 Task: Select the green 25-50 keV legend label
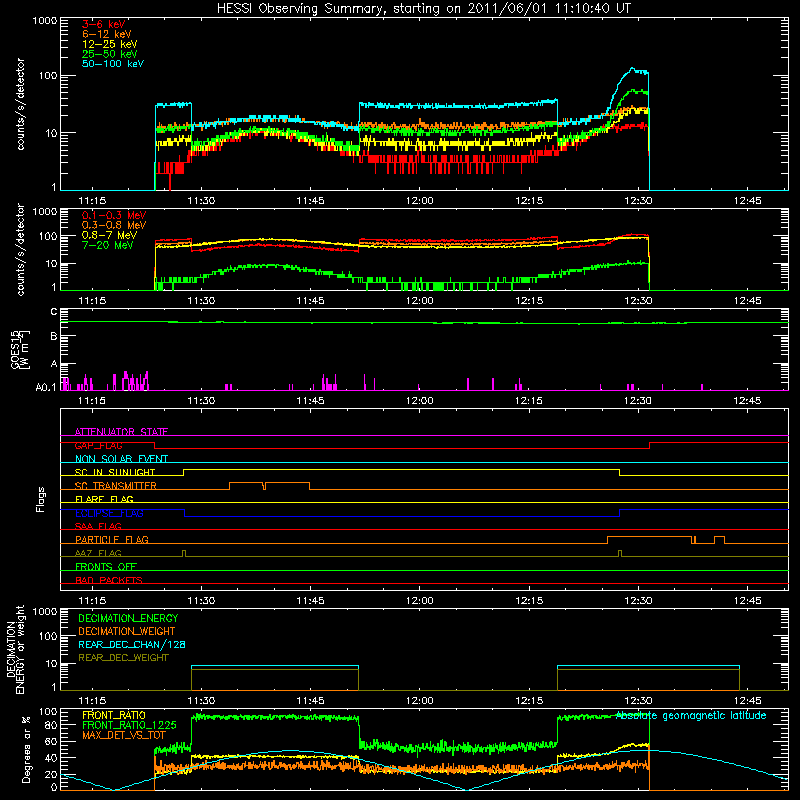tap(110, 54)
